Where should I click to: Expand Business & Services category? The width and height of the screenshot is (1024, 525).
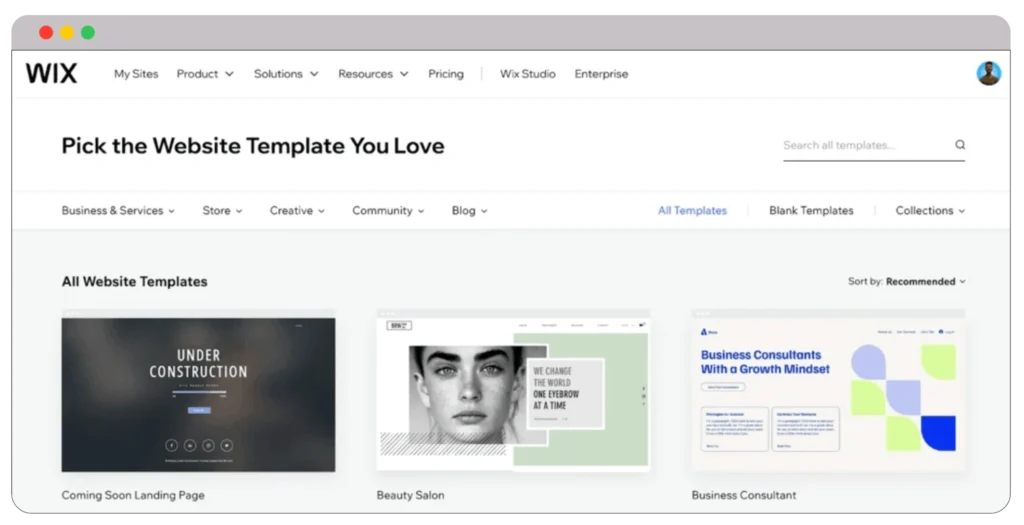click(x=118, y=210)
